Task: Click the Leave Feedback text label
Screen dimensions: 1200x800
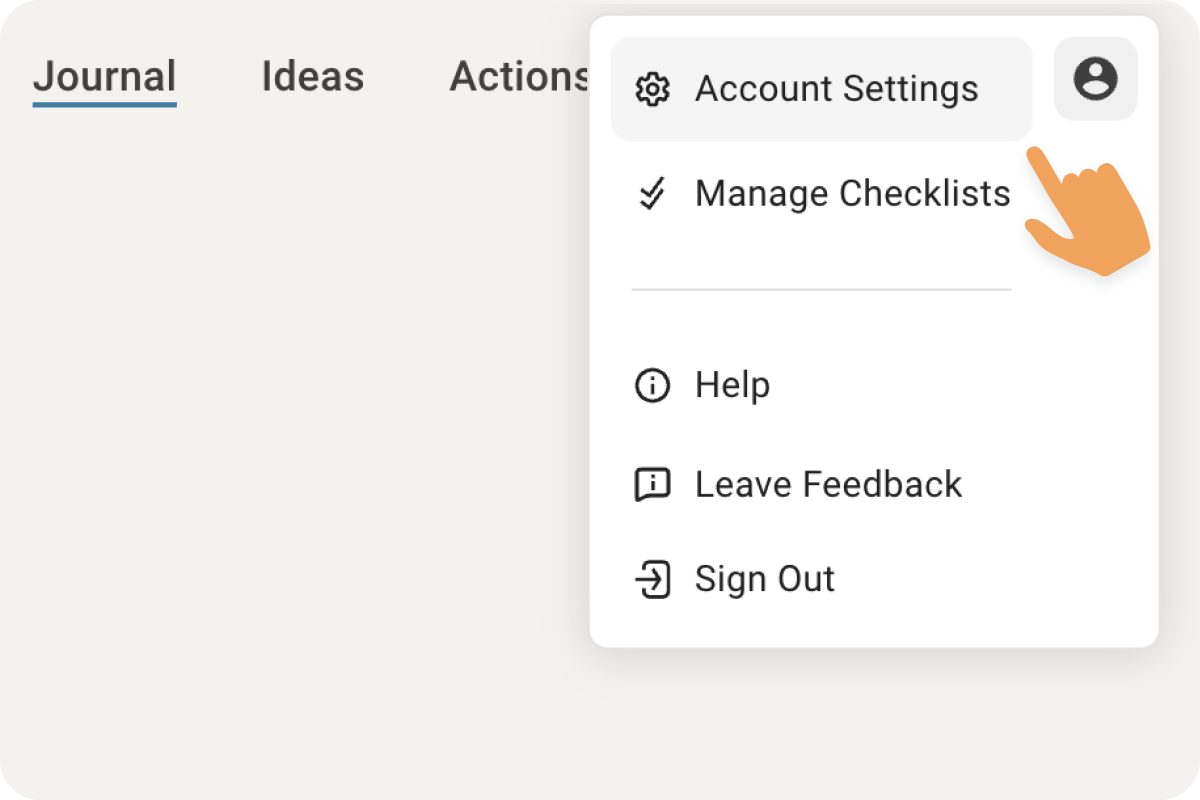Action: (829, 485)
